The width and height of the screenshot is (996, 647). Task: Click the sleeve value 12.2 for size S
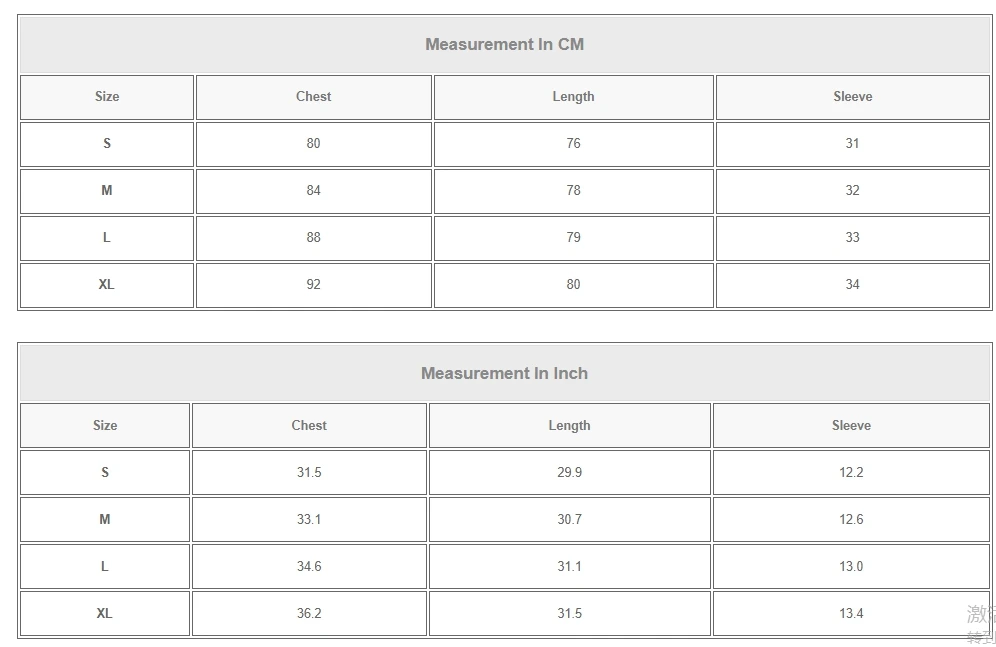(x=851, y=472)
